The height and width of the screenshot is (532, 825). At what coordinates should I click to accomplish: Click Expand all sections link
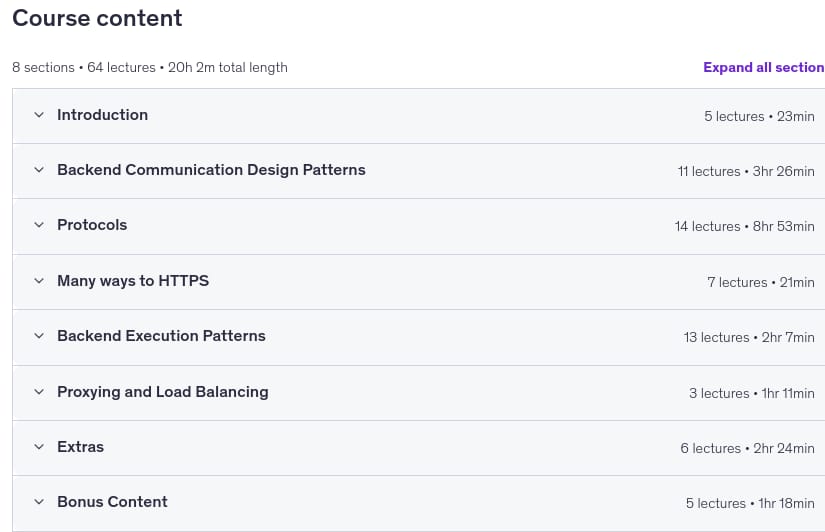[764, 67]
